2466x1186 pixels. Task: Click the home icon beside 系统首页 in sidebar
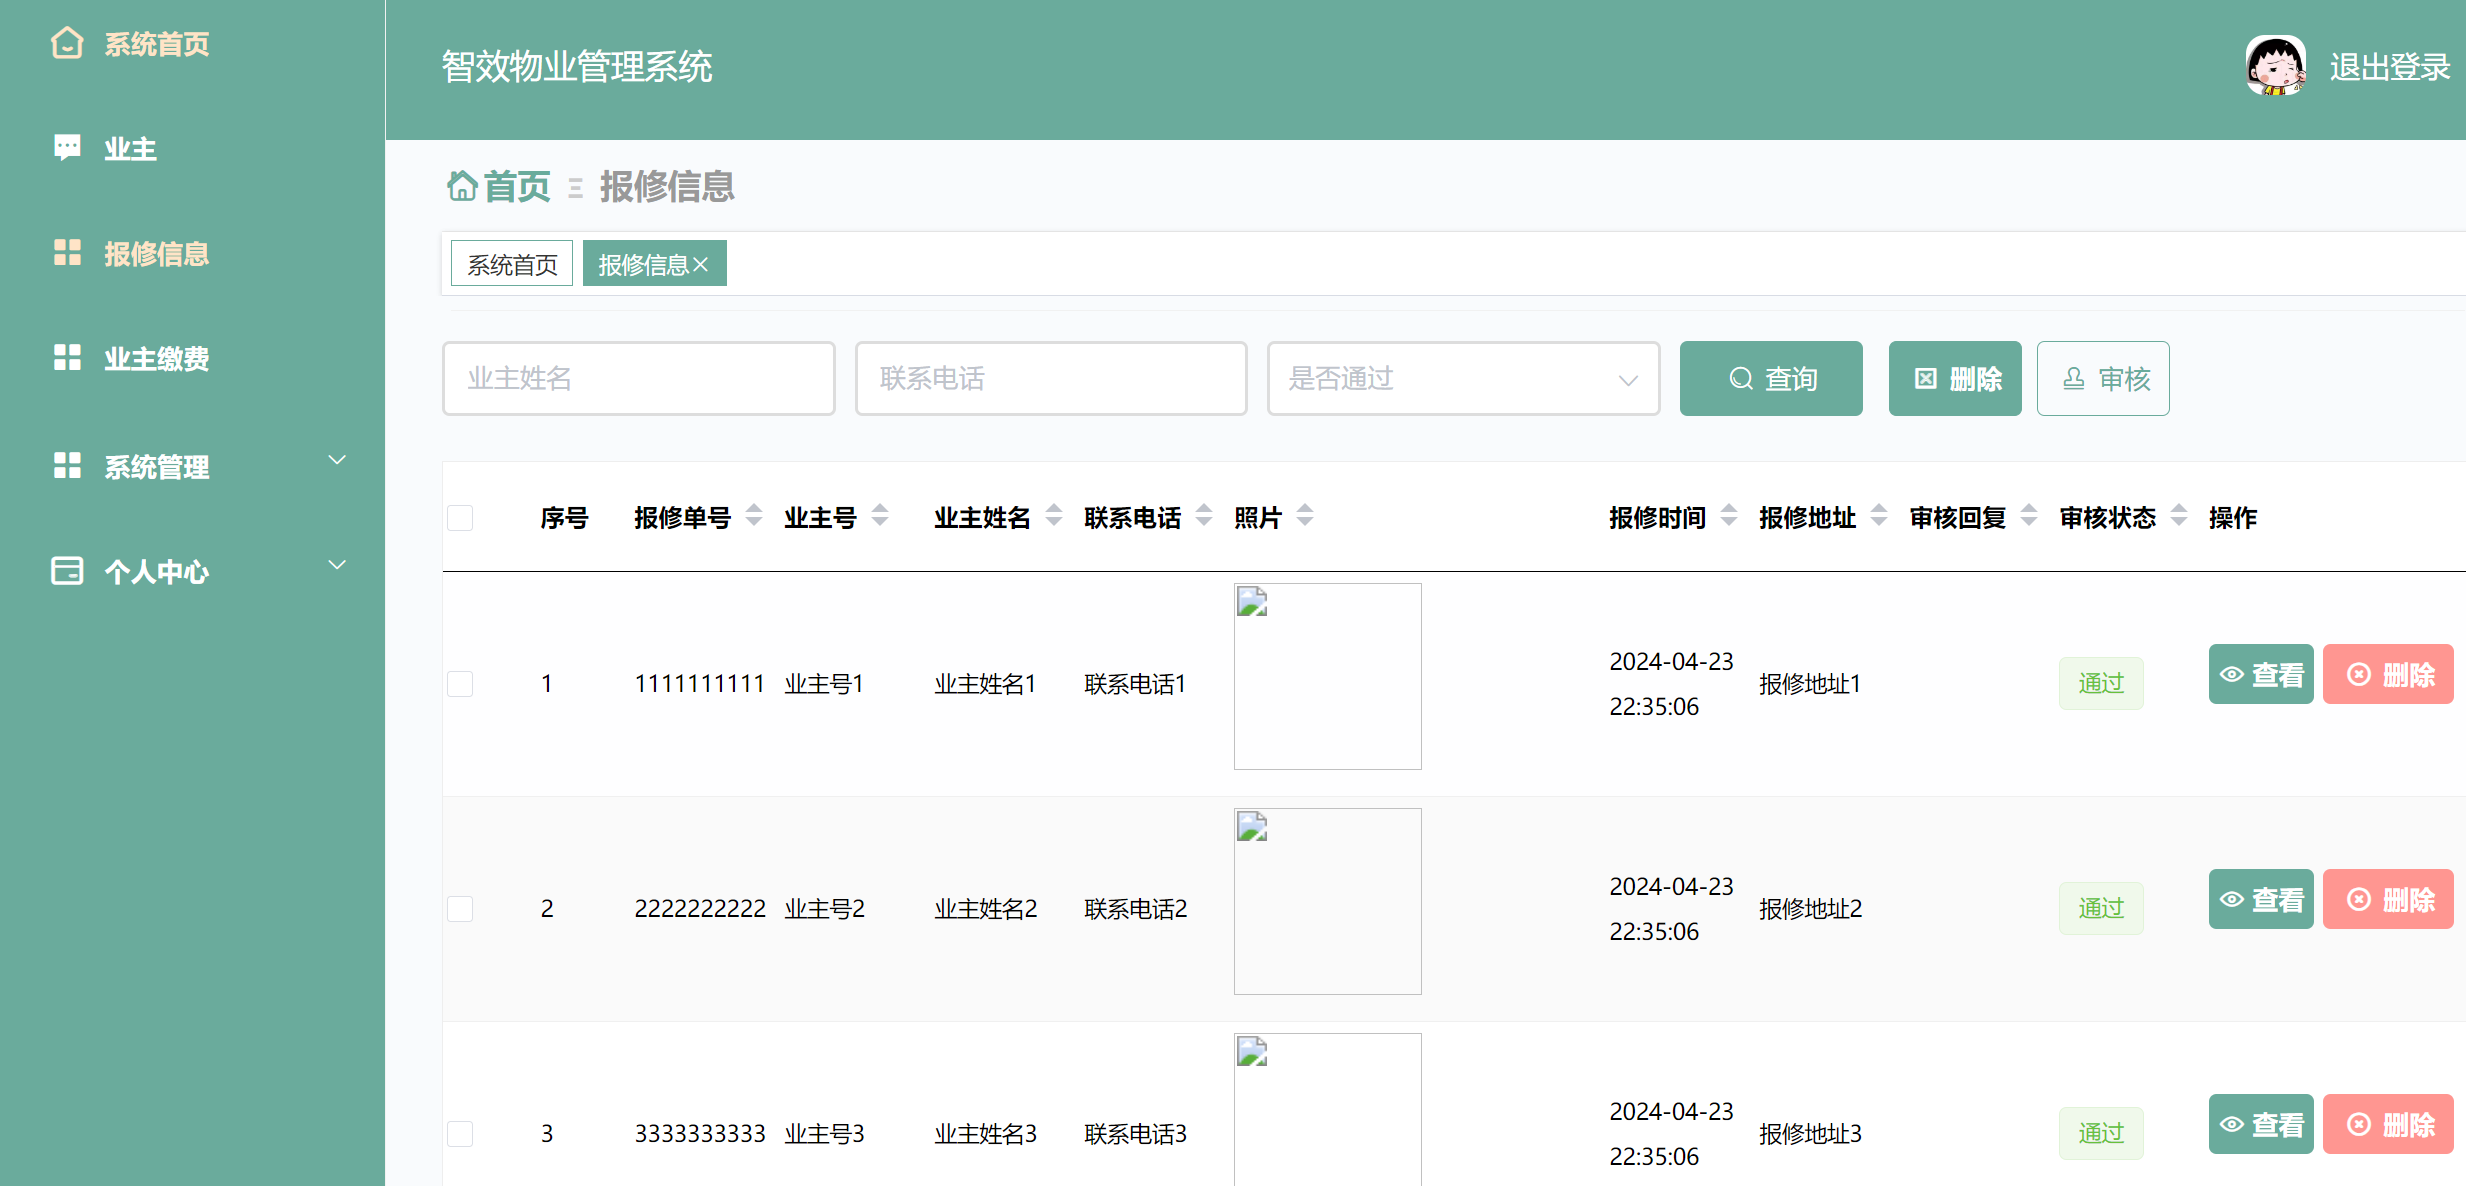coord(67,43)
